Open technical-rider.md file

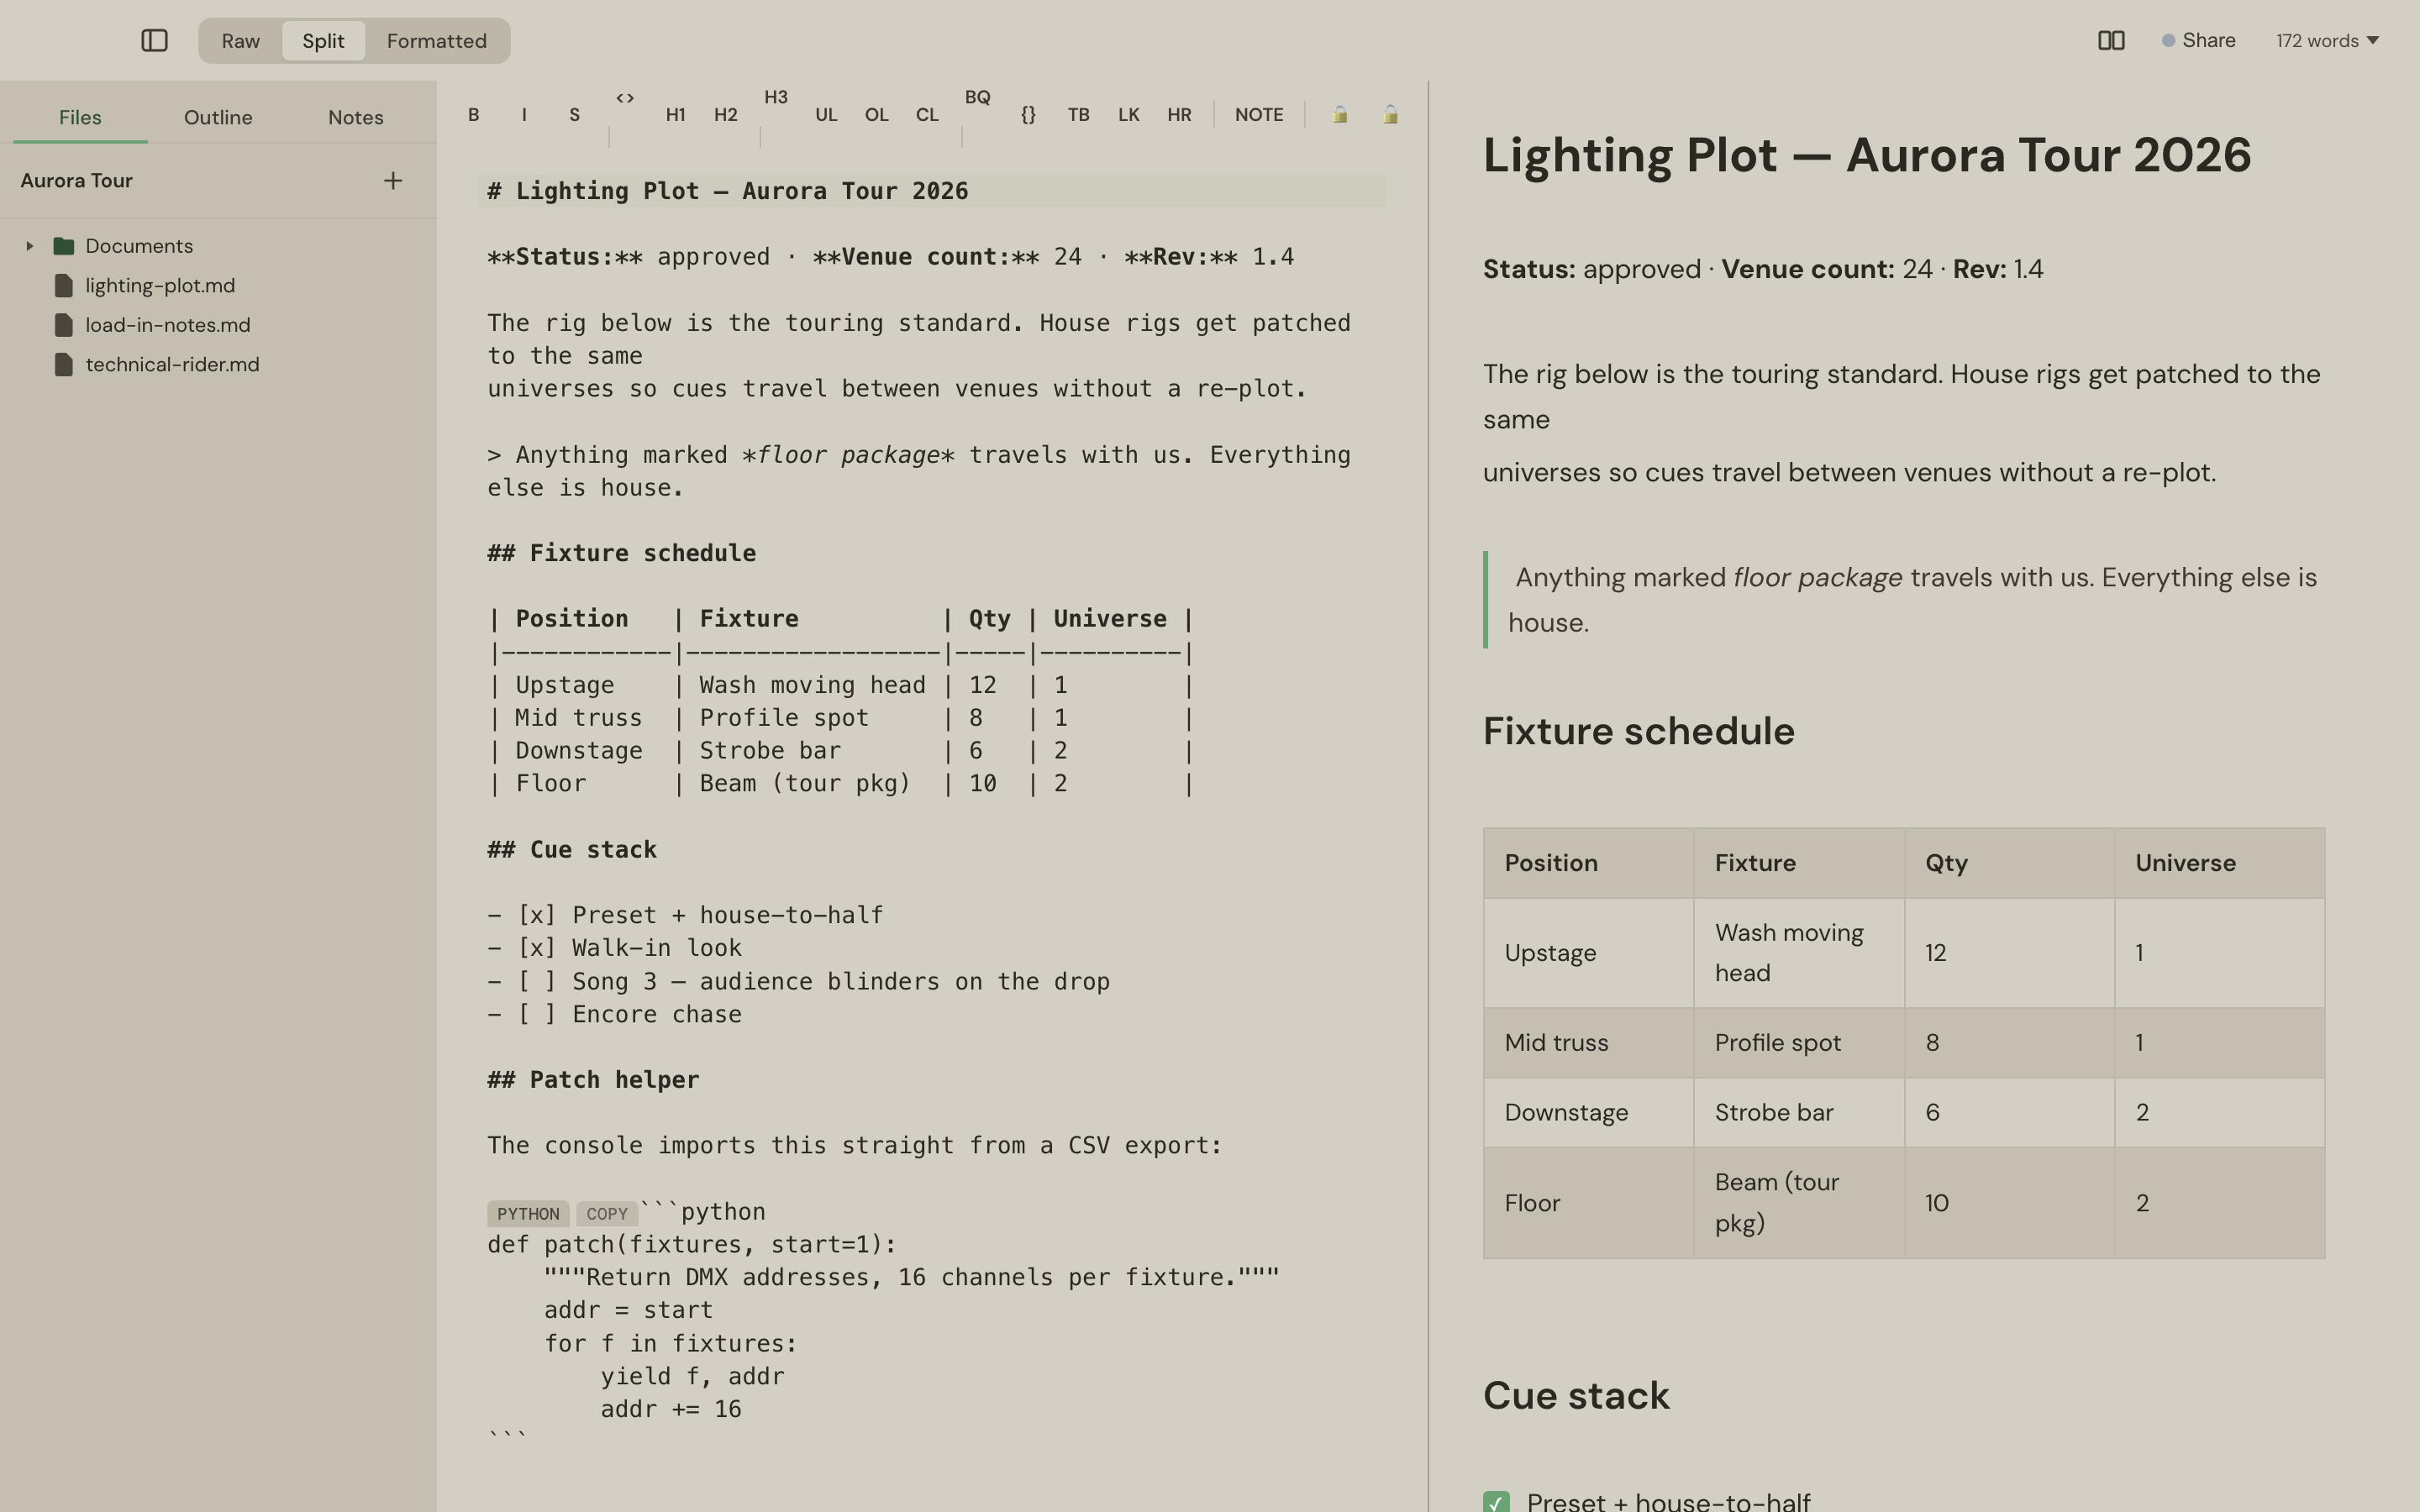click(172, 365)
